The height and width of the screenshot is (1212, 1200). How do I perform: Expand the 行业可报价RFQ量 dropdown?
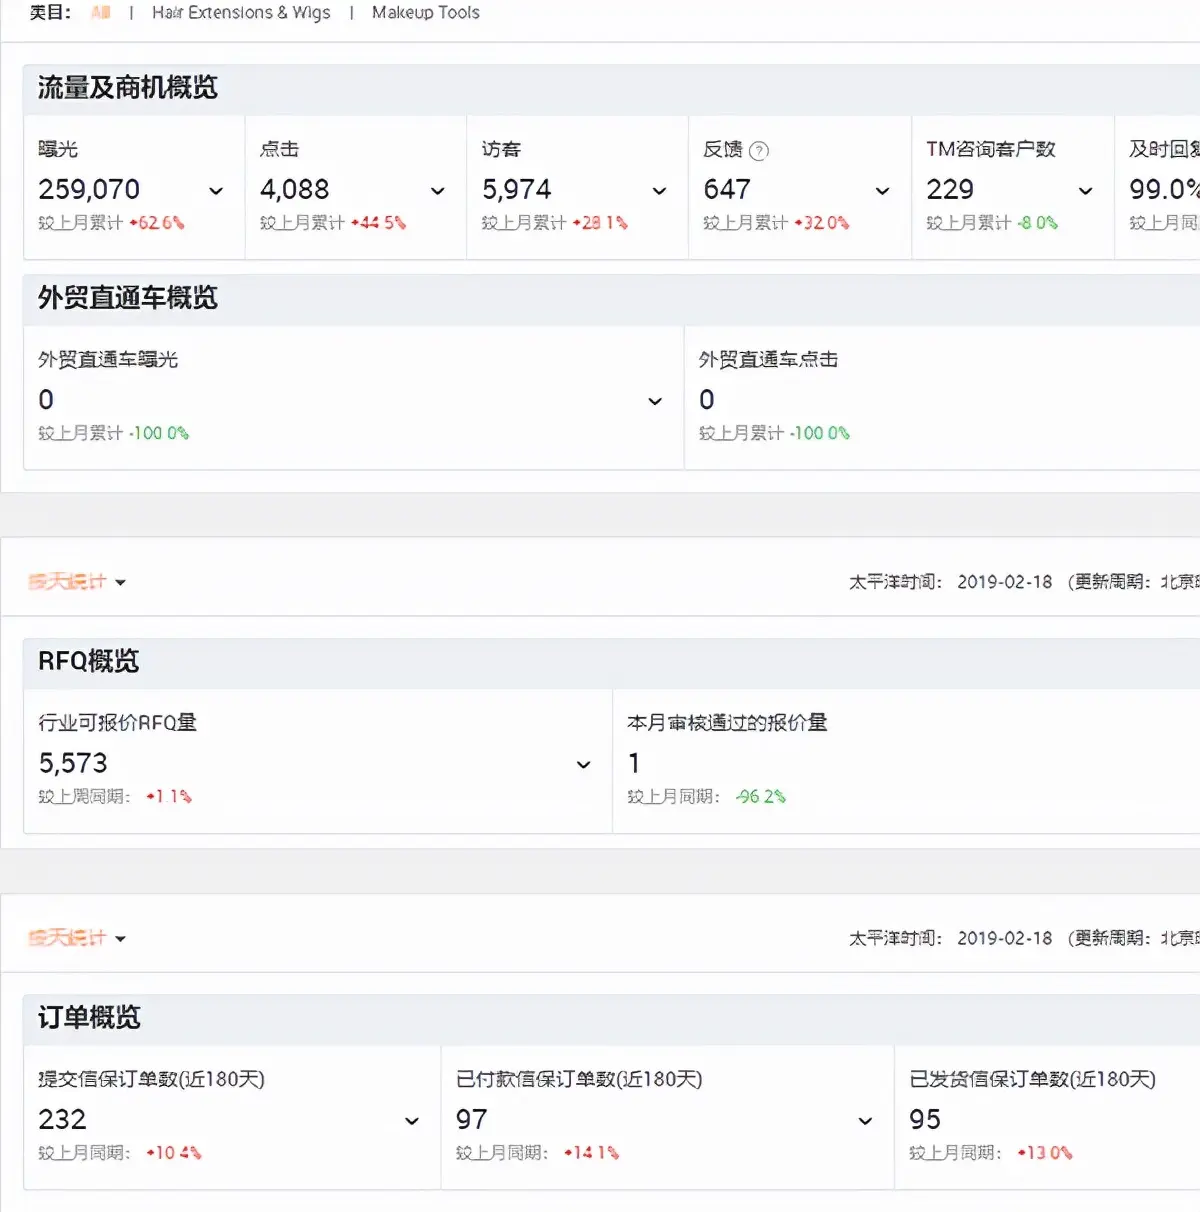pos(583,765)
